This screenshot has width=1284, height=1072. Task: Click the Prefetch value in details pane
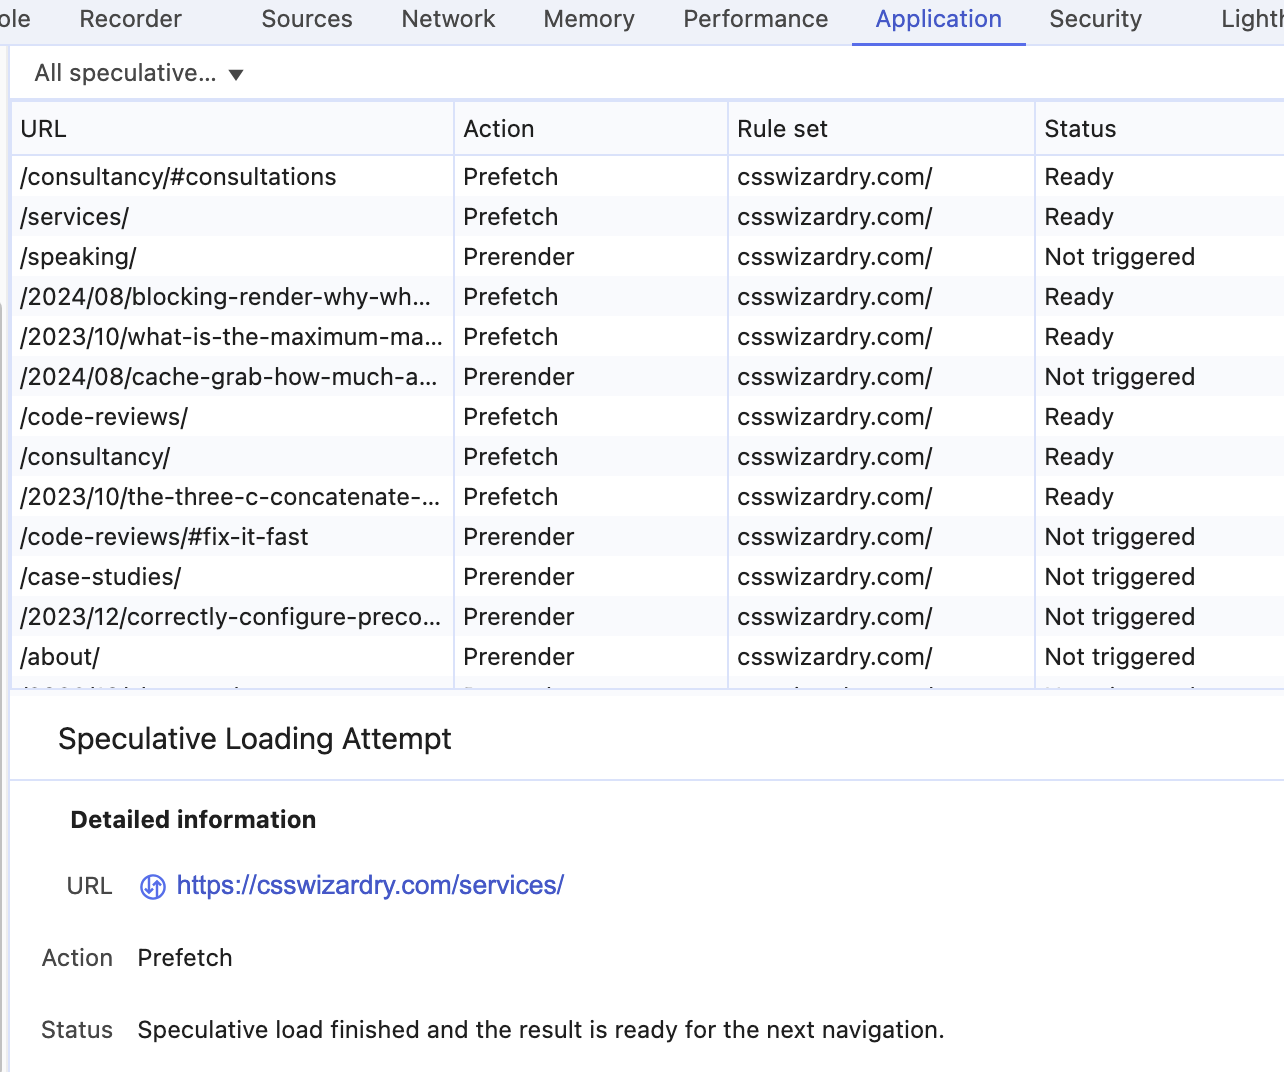(185, 957)
